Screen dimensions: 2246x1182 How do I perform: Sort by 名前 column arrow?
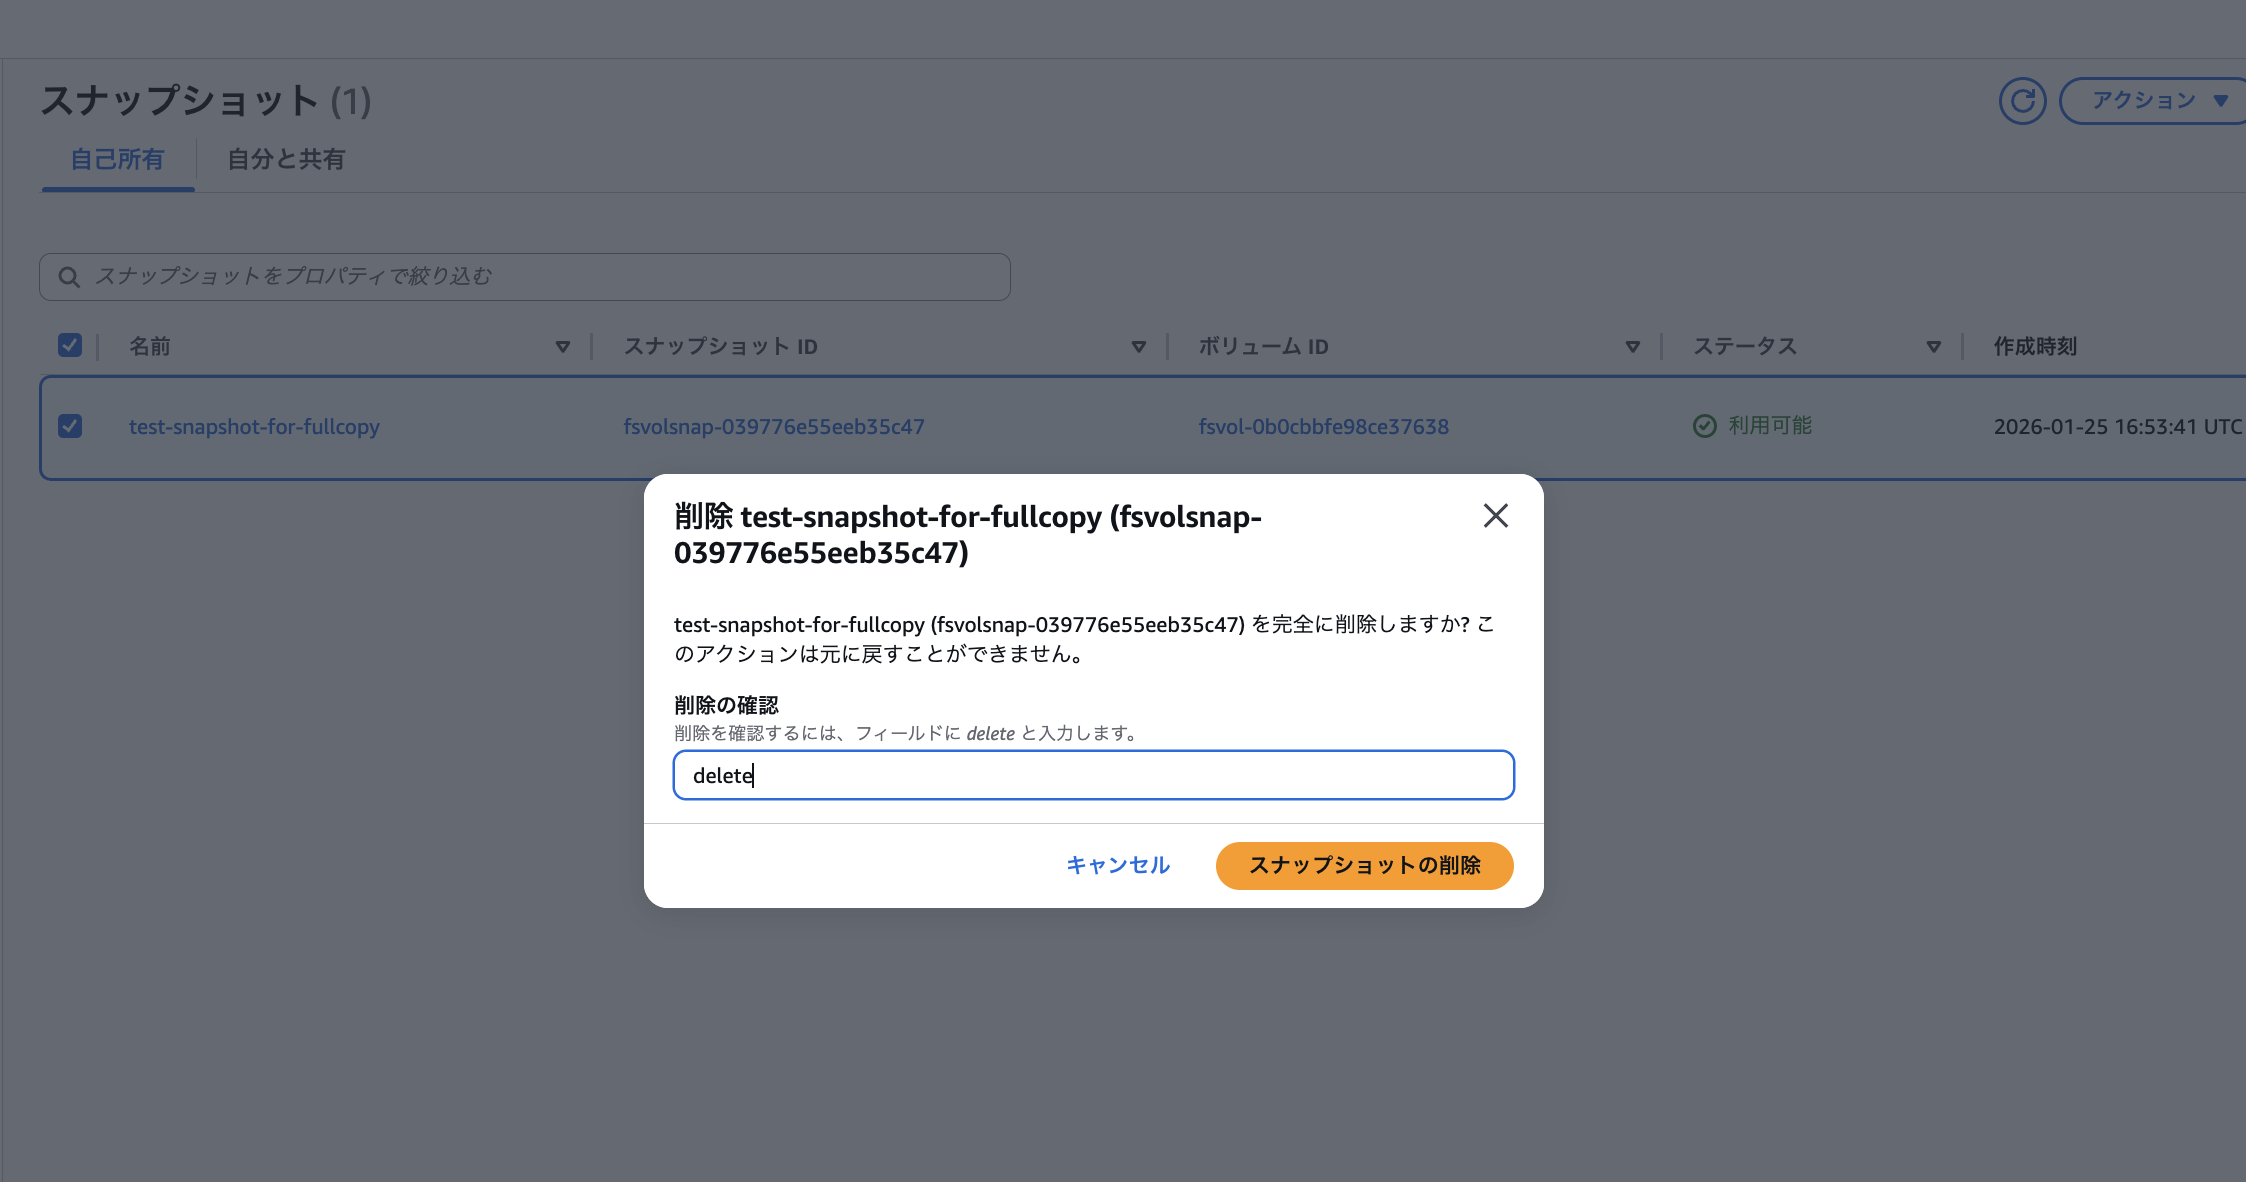point(562,347)
